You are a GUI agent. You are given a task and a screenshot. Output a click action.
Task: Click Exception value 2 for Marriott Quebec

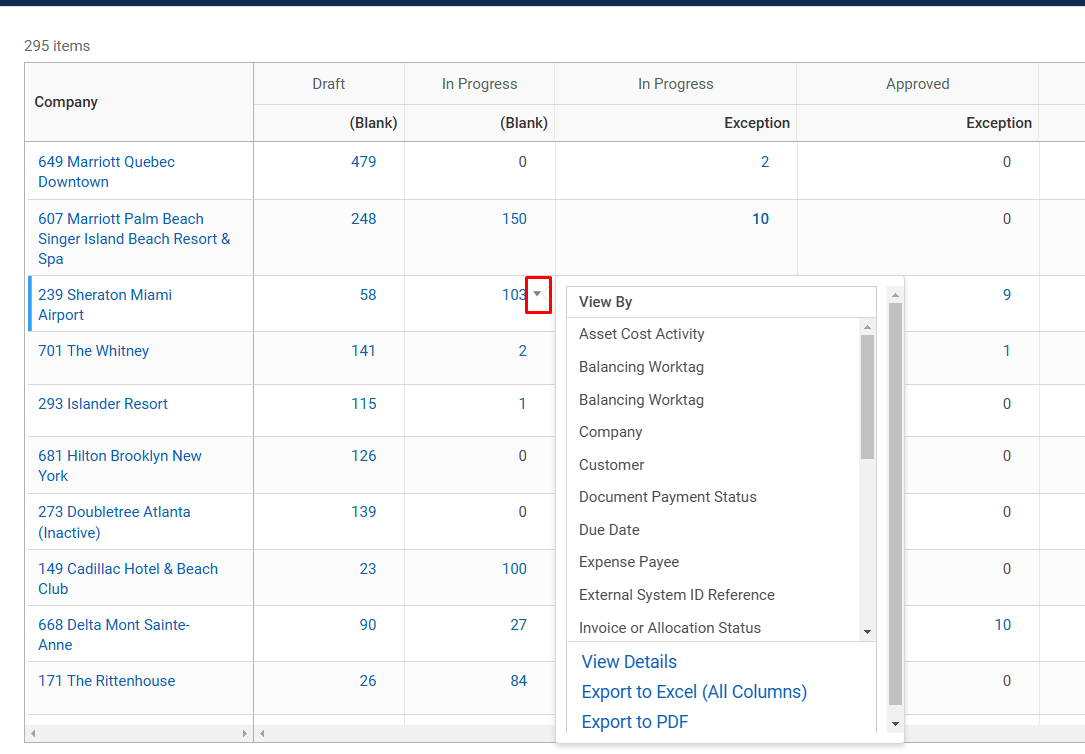point(765,162)
